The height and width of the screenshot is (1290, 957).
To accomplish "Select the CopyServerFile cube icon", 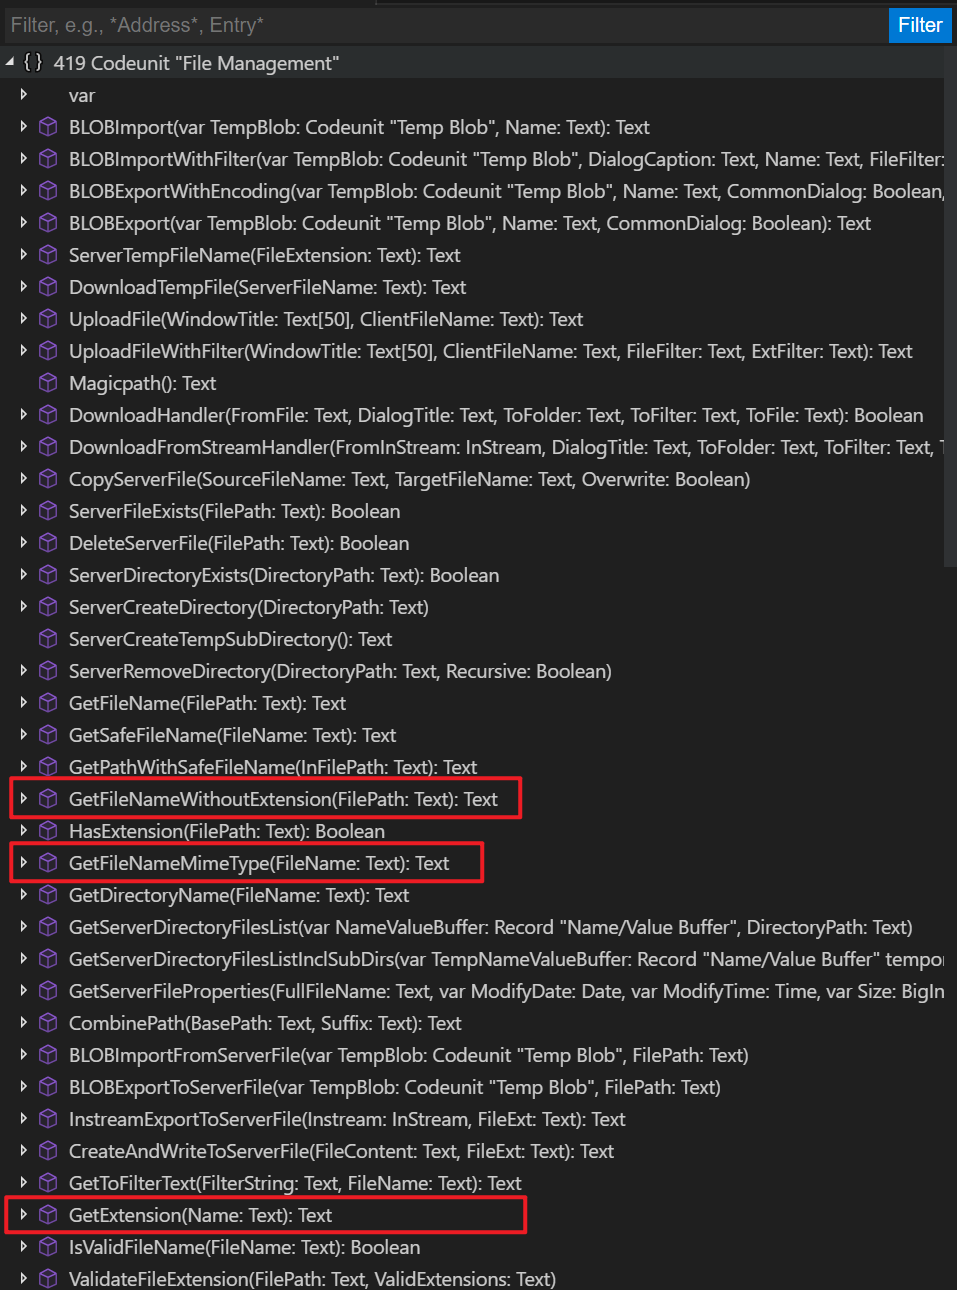I will [x=48, y=479].
